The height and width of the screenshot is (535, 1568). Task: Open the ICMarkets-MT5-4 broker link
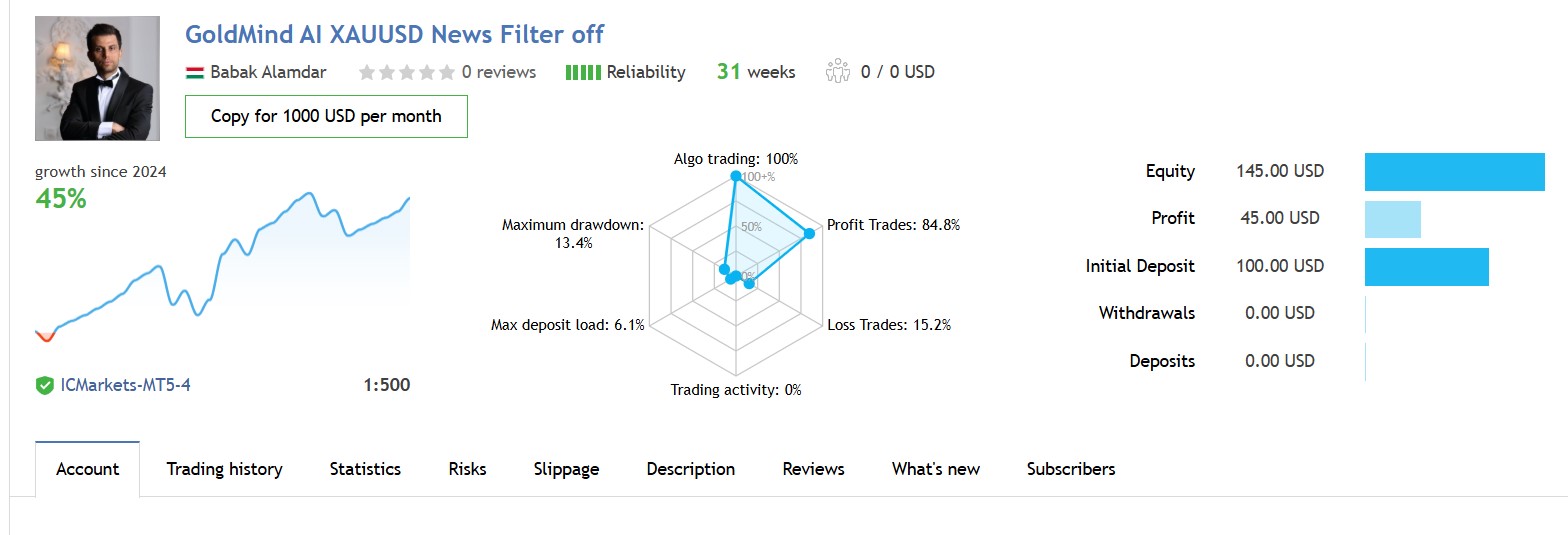(125, 385)
